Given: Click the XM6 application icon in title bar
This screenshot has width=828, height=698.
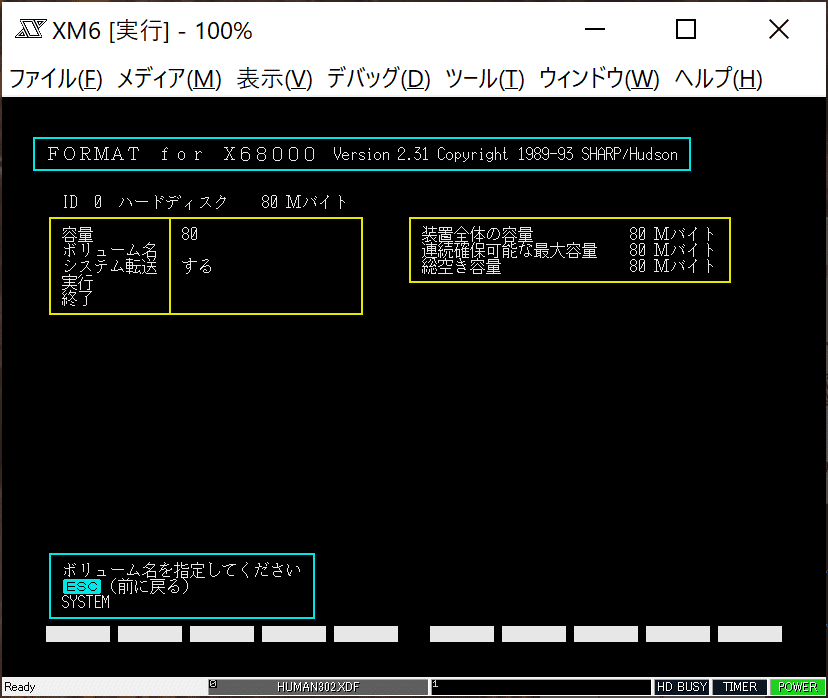Looking at the screenshot, I should coord(31,29).
